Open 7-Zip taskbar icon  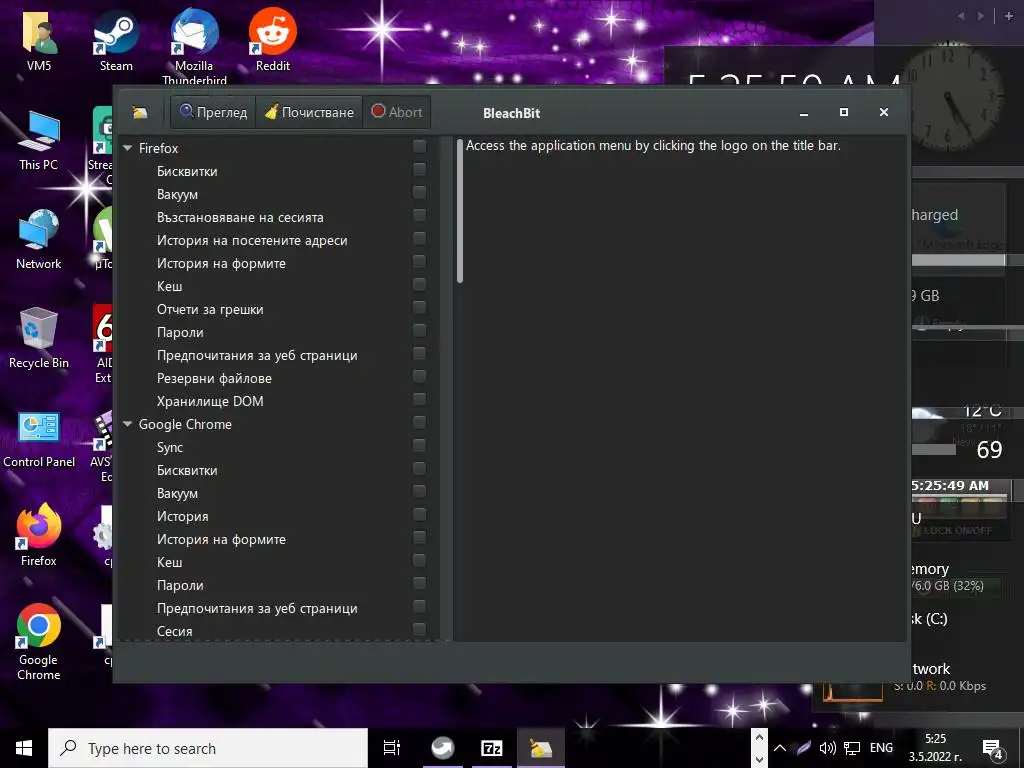coord(491,748)
